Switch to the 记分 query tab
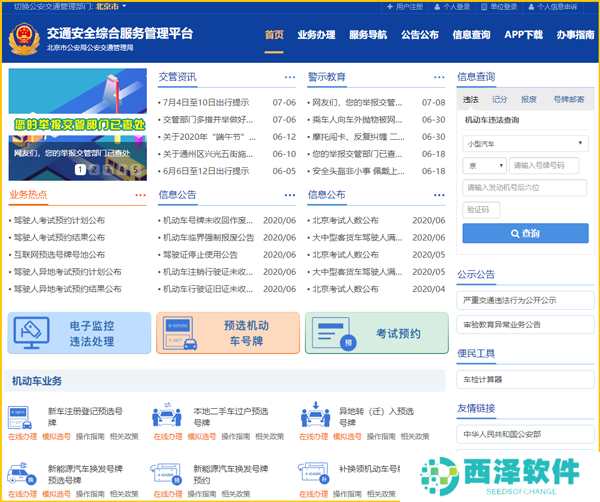The width and height of the screenshot is (600, 502). point(499,99)
